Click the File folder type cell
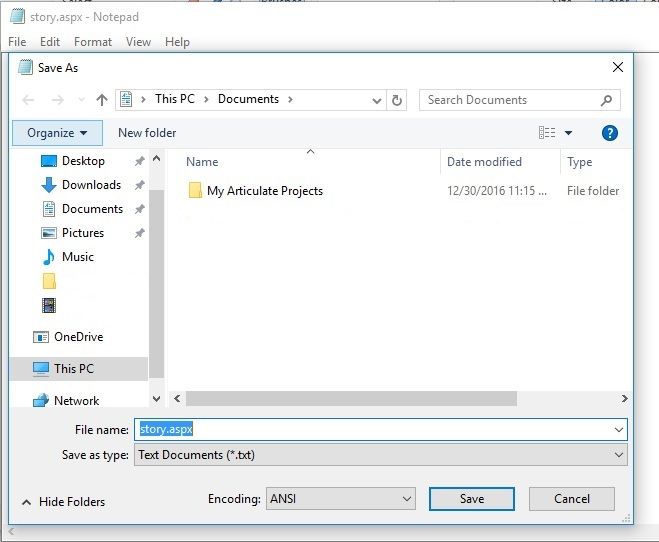This screenshot has width=659, height=542. coord(593,191)
